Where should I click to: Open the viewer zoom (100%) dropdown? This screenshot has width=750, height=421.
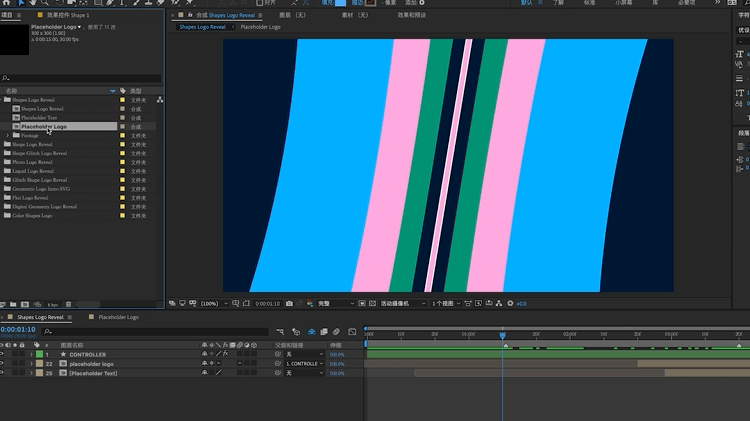click(211, 303)
